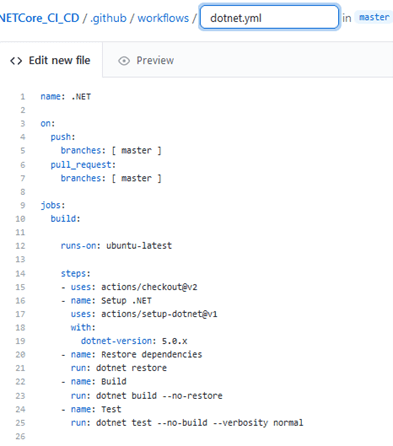Click the 'steps:' line

[75, 273]
